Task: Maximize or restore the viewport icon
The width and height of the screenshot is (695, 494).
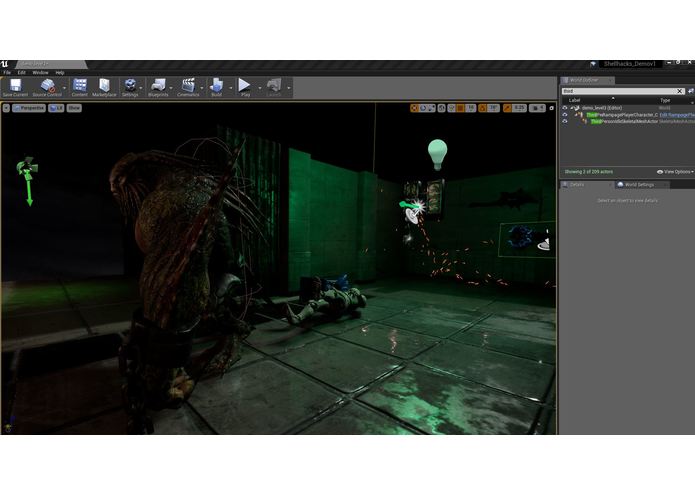Action: point(551,108)
